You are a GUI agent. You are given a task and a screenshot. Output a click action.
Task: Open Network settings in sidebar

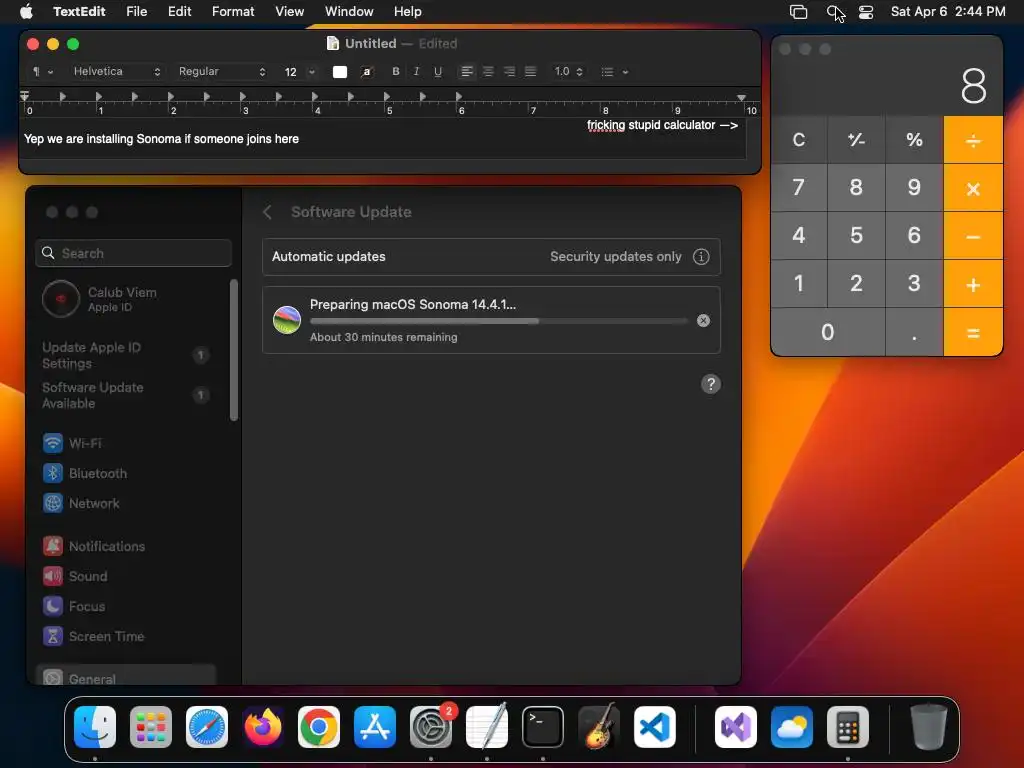coord(124,504)
